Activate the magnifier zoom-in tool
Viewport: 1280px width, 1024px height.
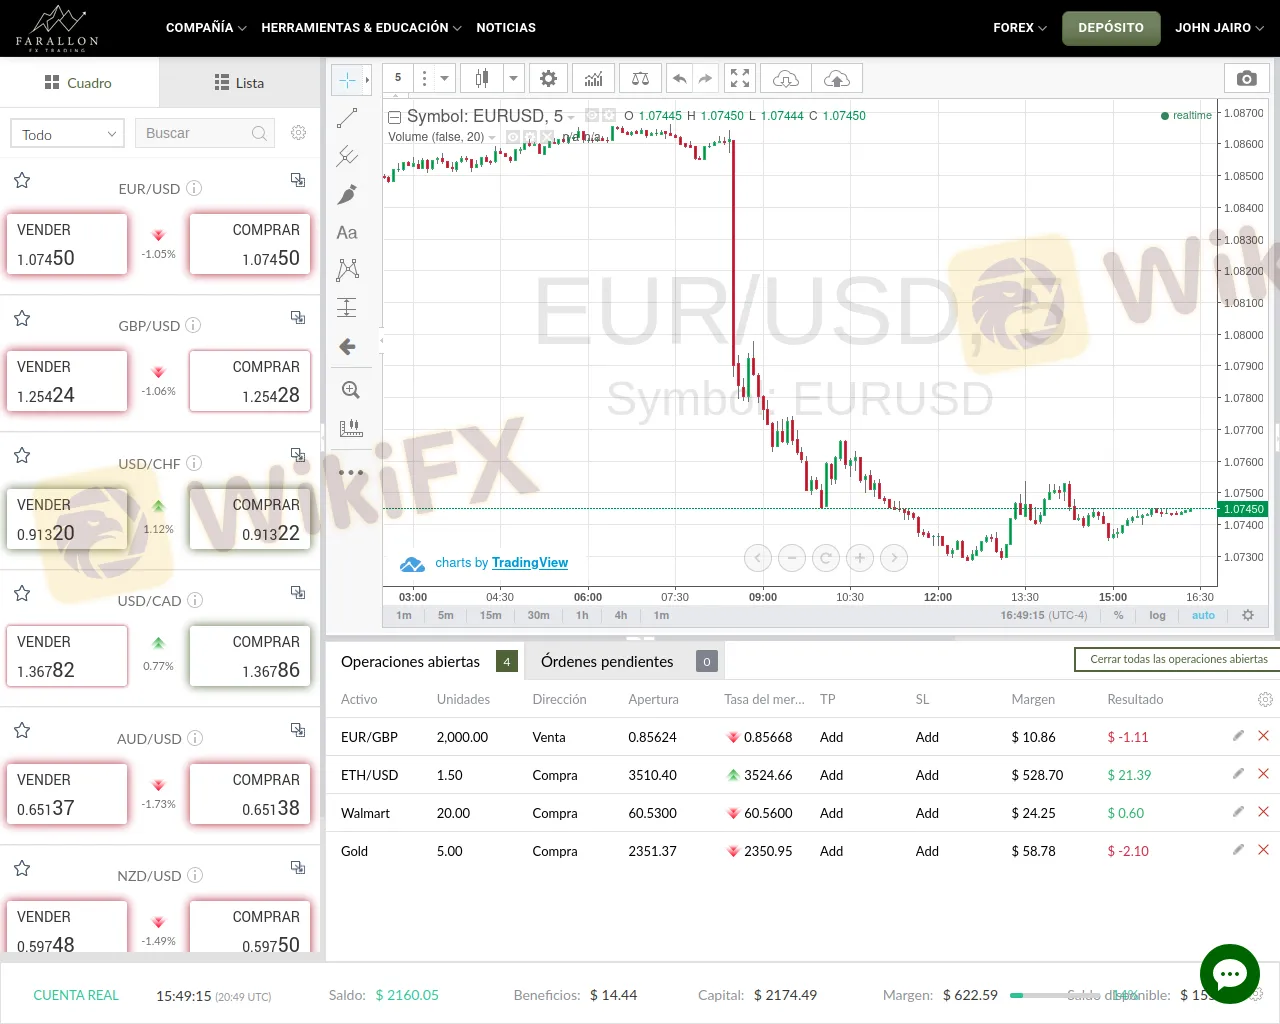[350, 390]
